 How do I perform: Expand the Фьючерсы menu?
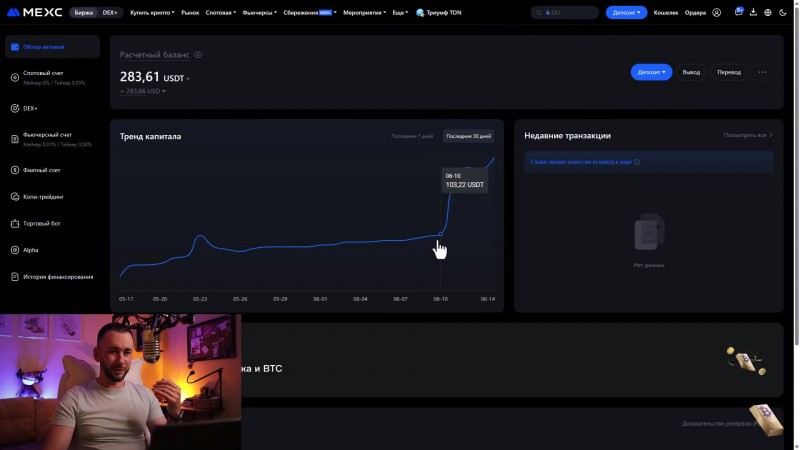260,12
